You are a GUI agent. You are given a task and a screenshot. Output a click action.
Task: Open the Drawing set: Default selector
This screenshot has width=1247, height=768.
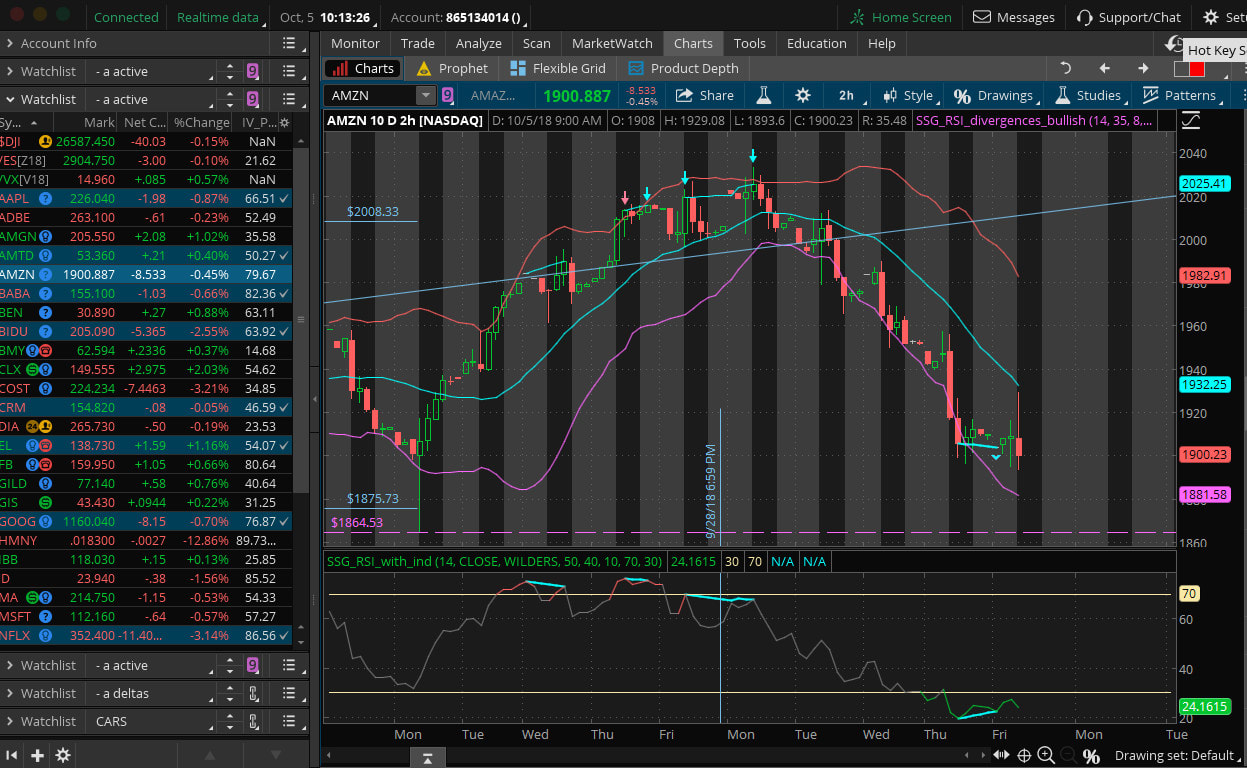click(1176, 756)
